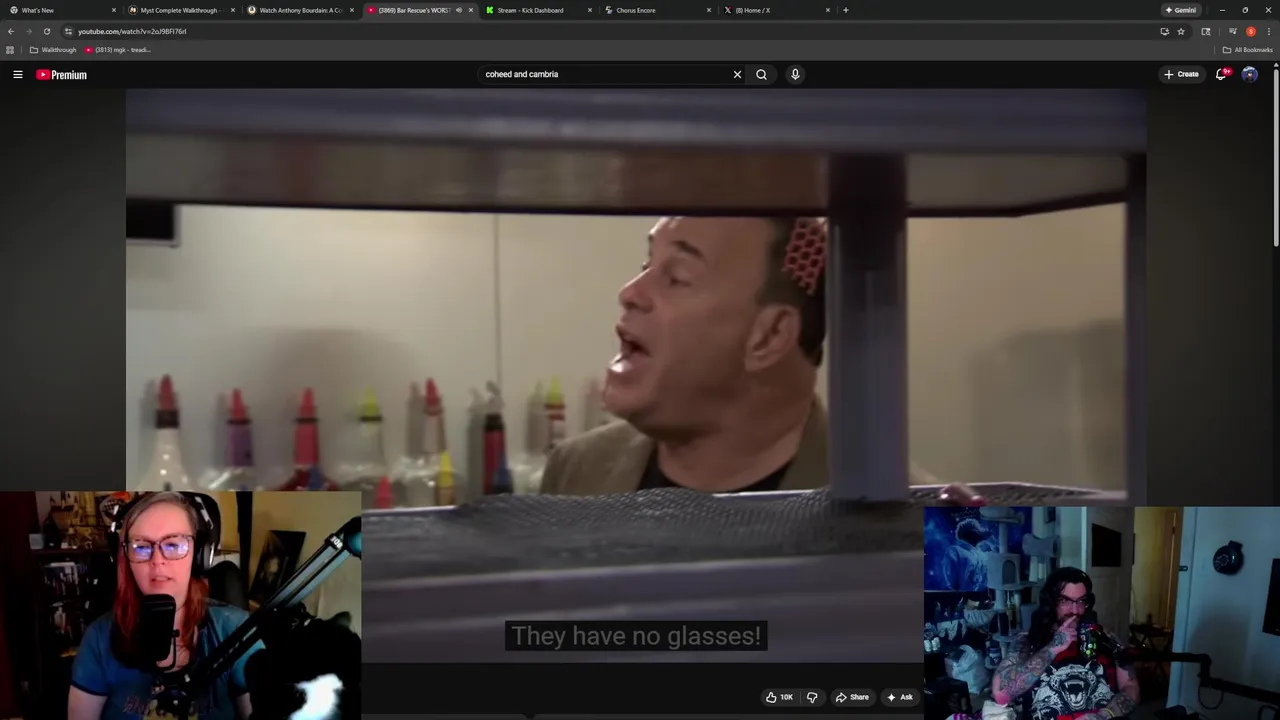
Task: Run search with magnifying glass button
Action: [761, 74]
